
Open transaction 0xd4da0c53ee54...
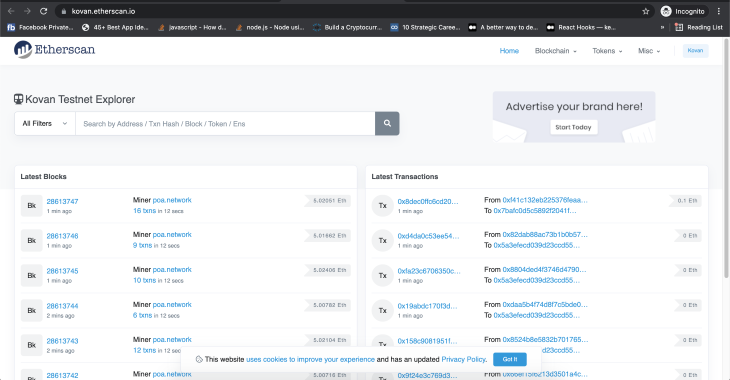(428, 236)
